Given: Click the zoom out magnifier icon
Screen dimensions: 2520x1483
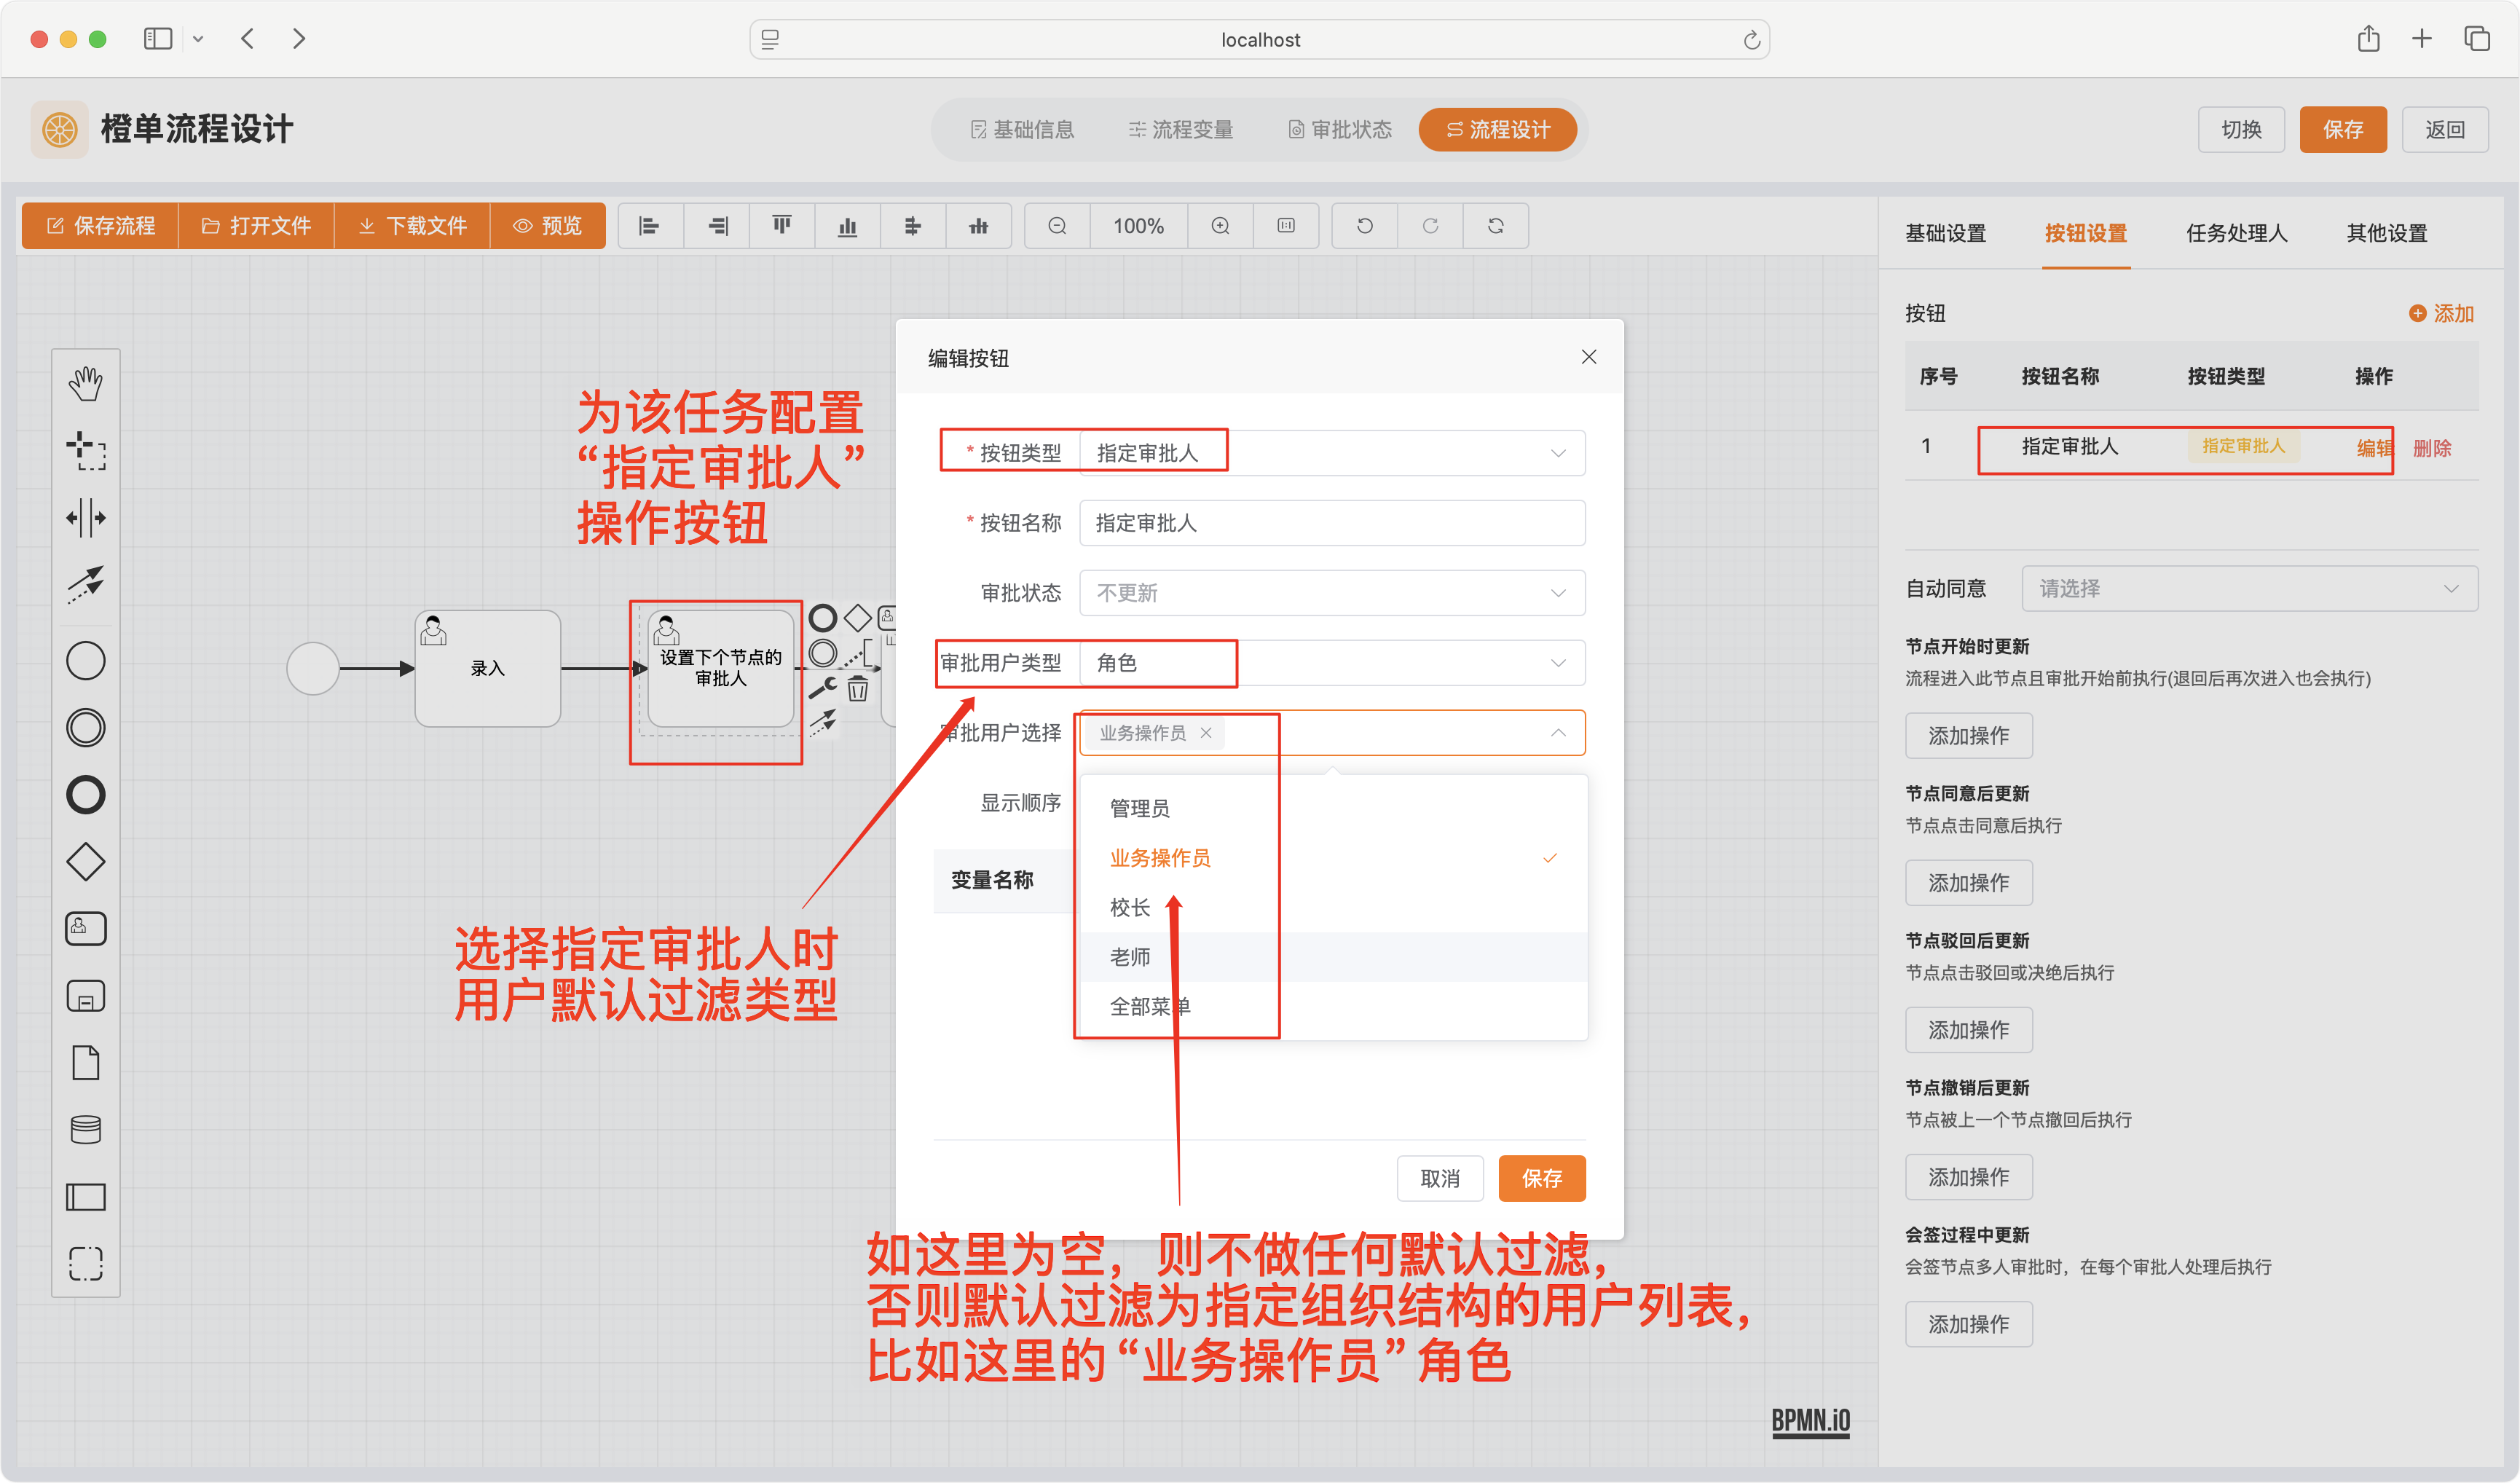Looking at the screenshot, I should 1057,226.
